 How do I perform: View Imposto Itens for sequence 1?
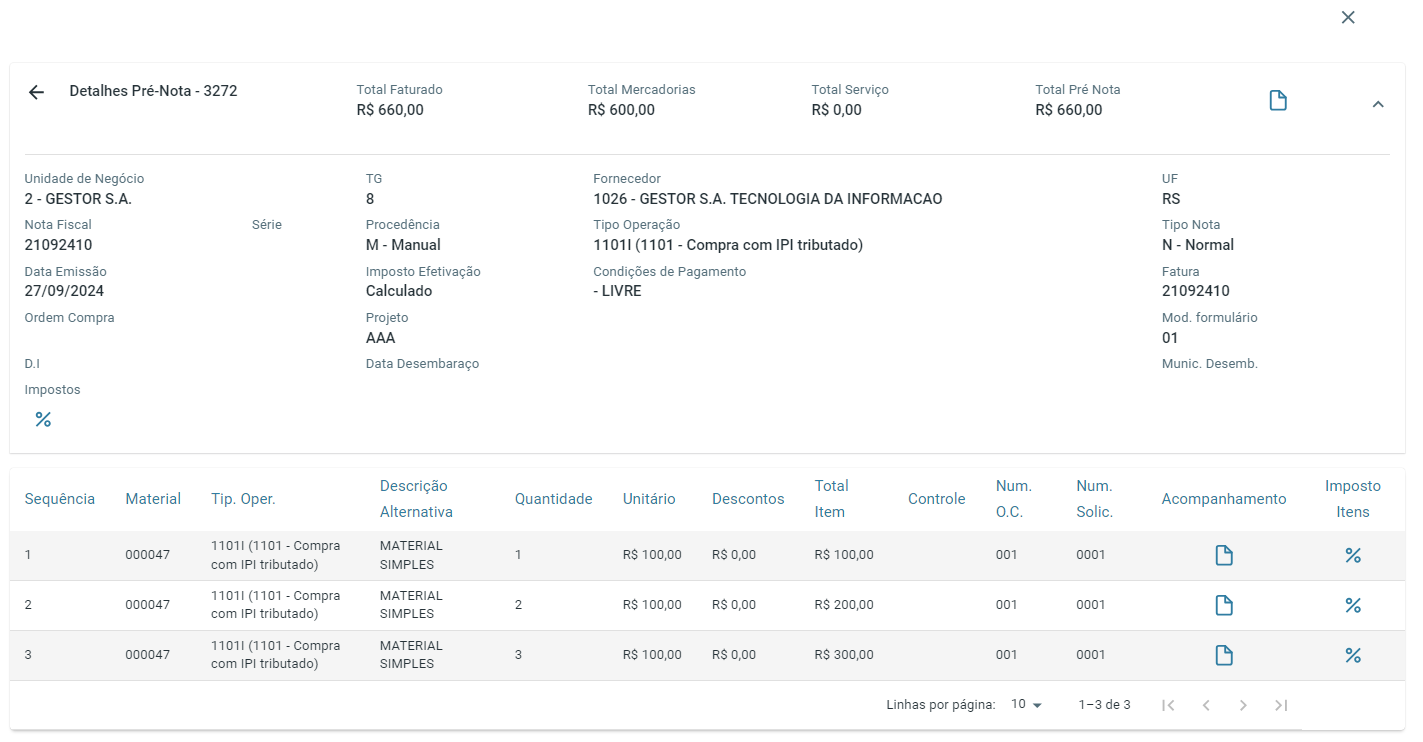click(1352, 556)
